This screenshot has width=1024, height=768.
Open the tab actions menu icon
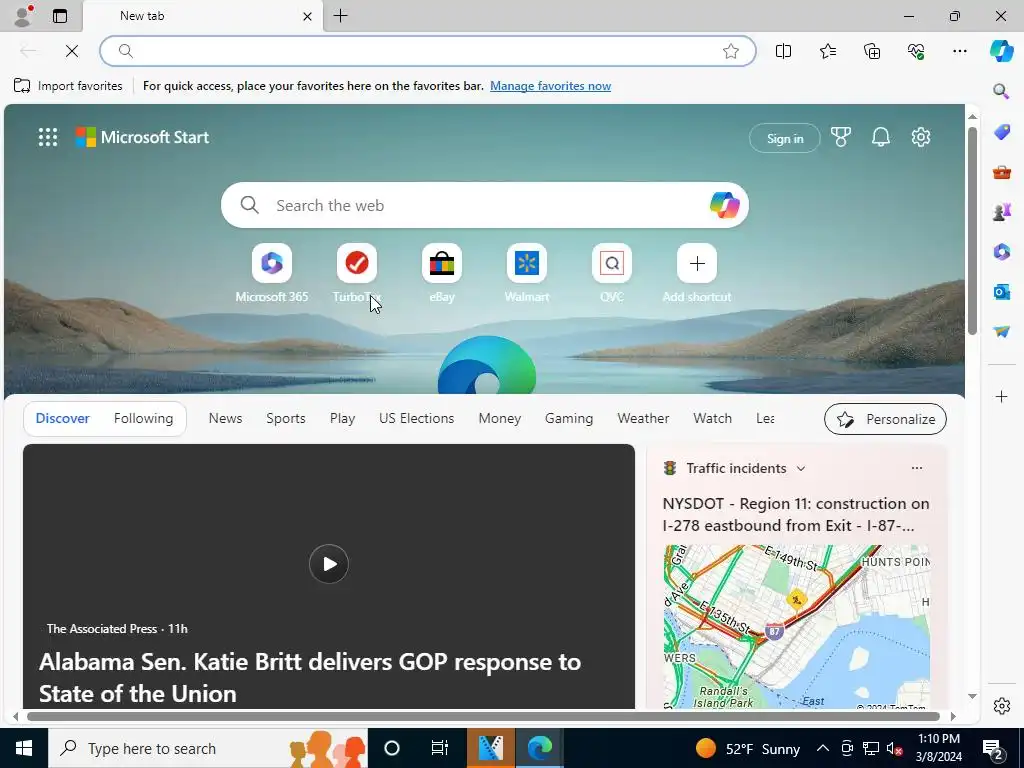[x=60, y=16]
